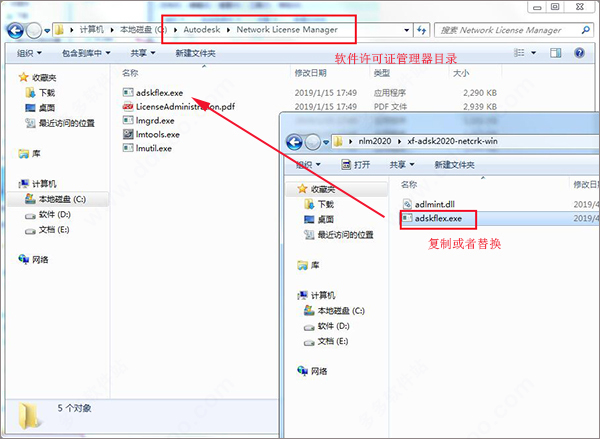
Task: Click the search magnifier icon
Action: pos(585,30)
